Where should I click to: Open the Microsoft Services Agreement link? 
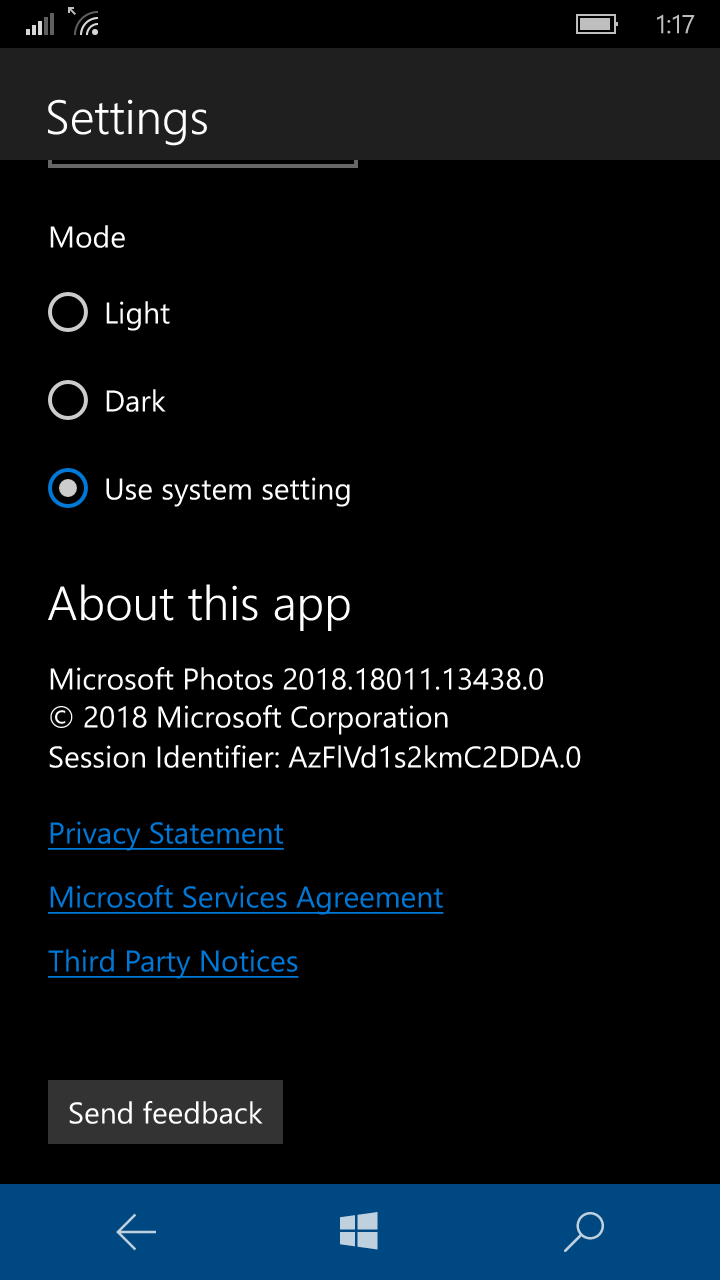246,898
